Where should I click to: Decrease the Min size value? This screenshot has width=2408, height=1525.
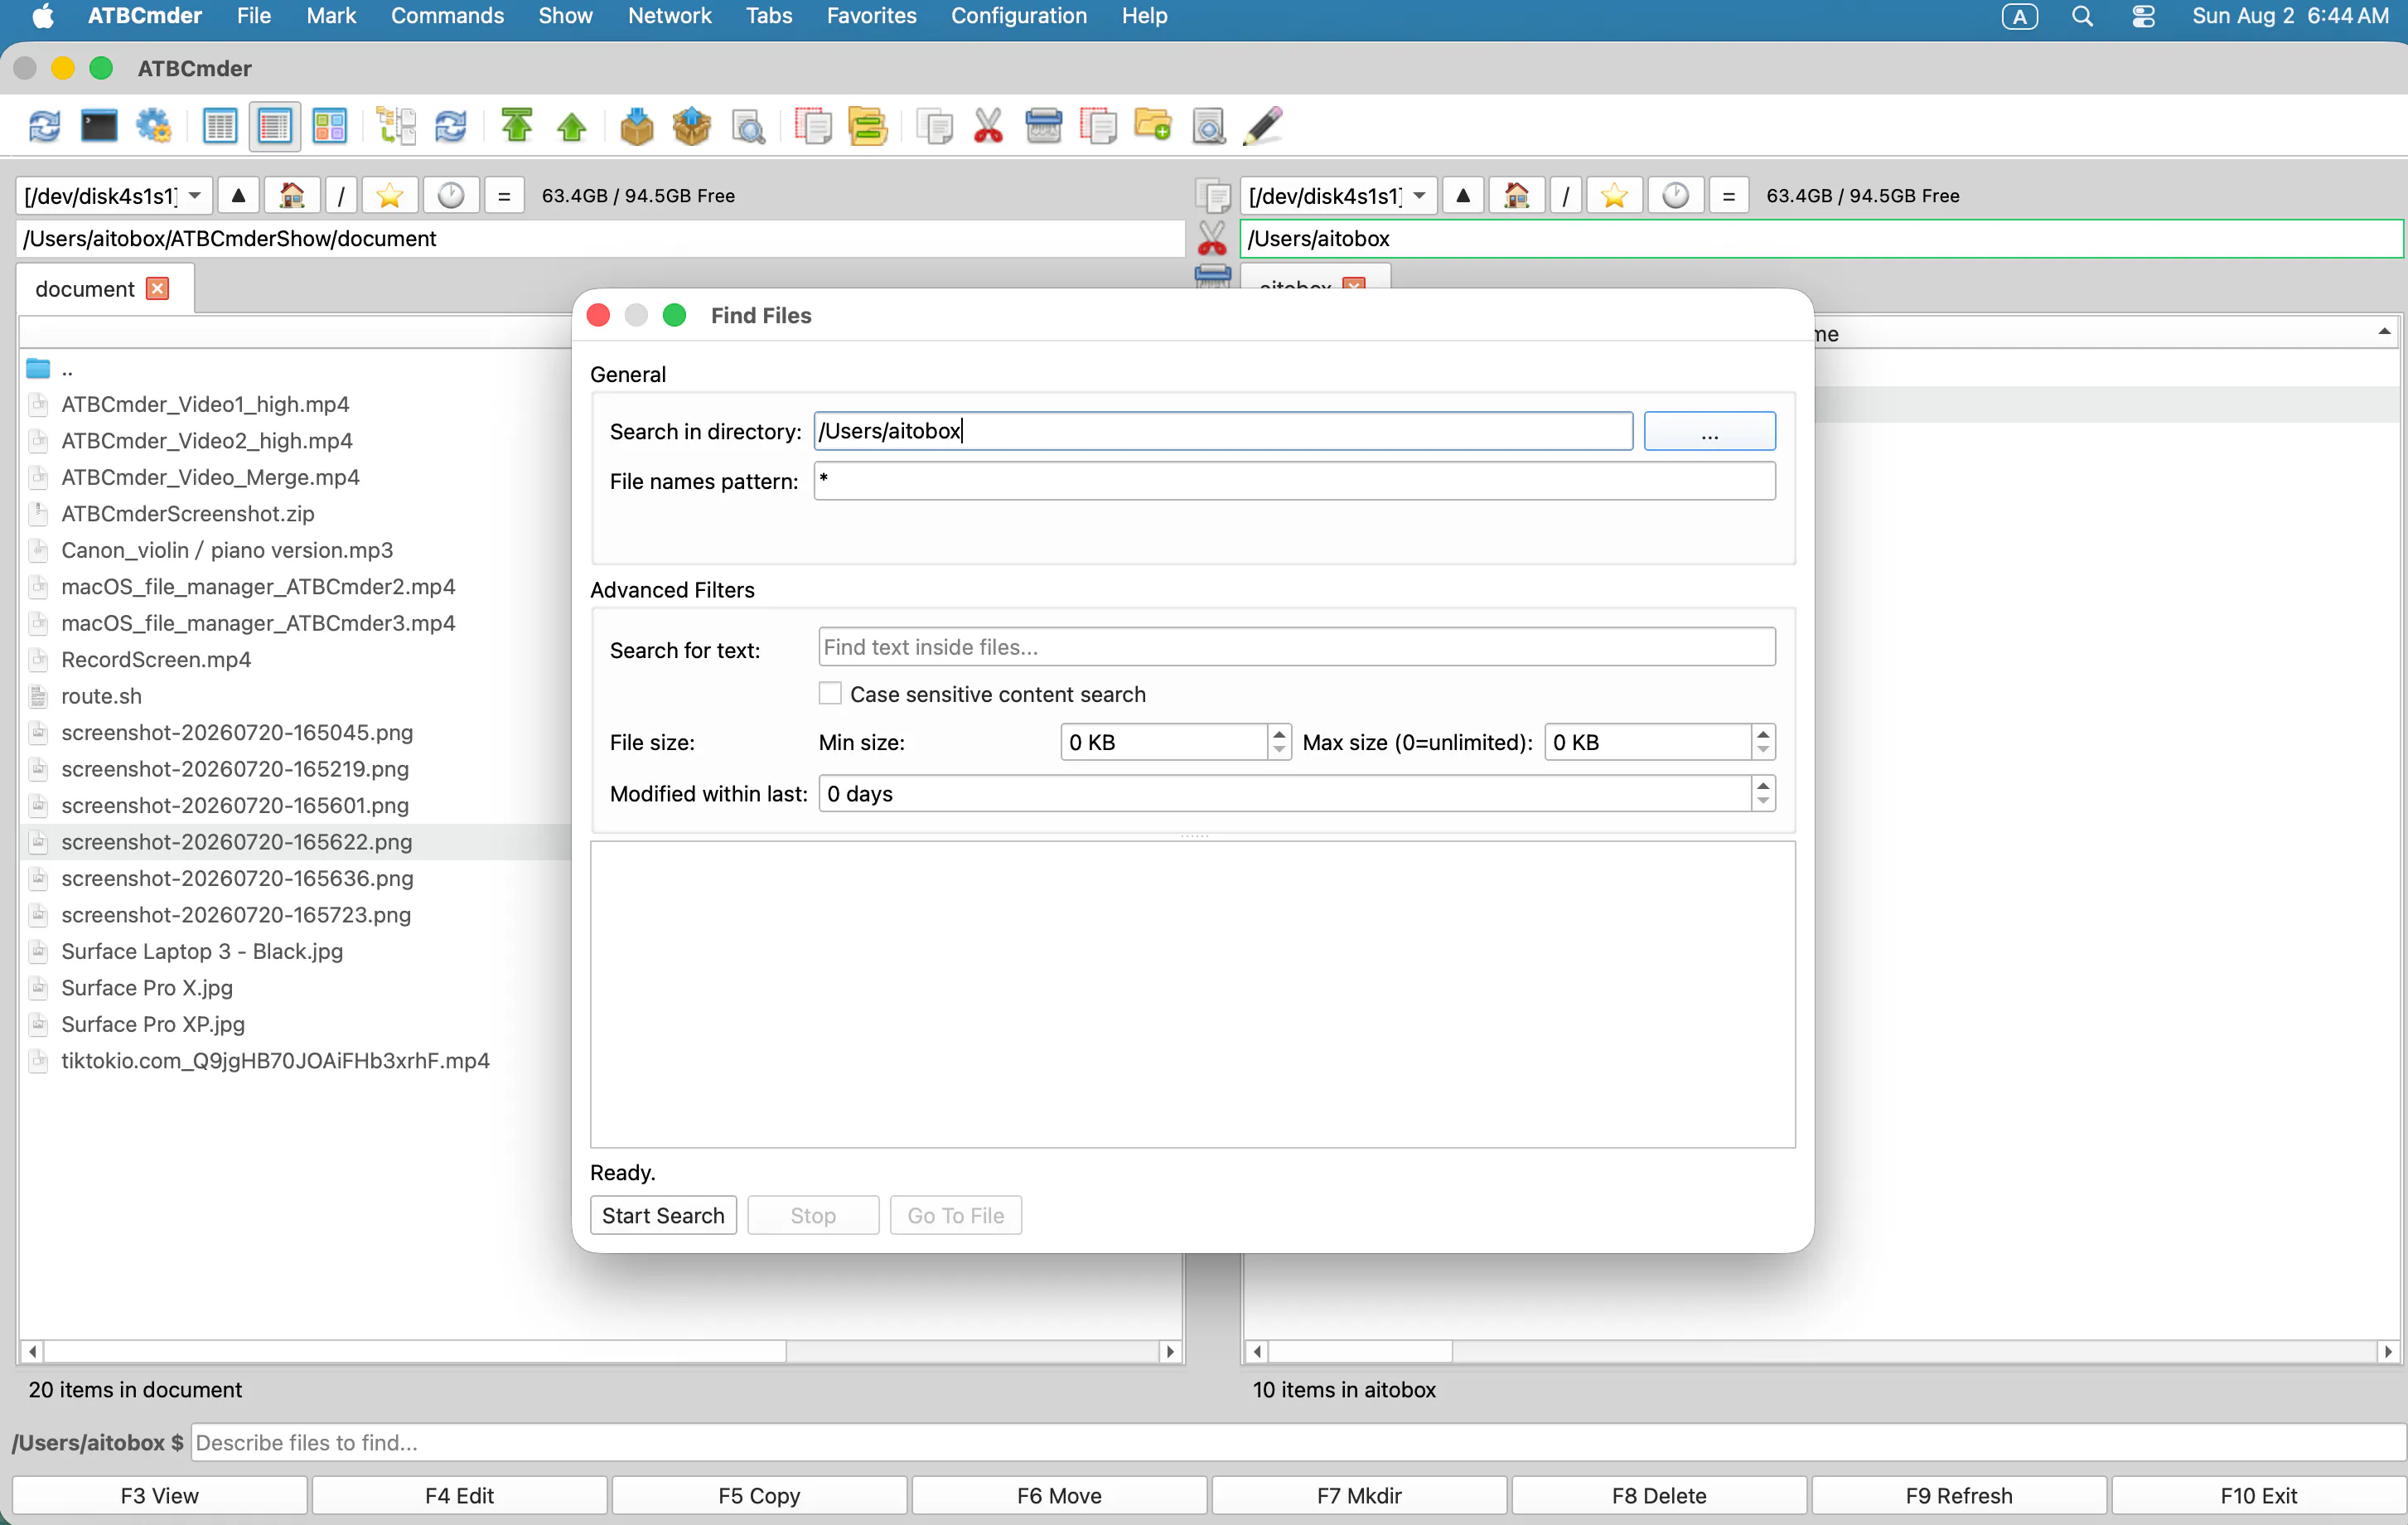click(1279, 750)
